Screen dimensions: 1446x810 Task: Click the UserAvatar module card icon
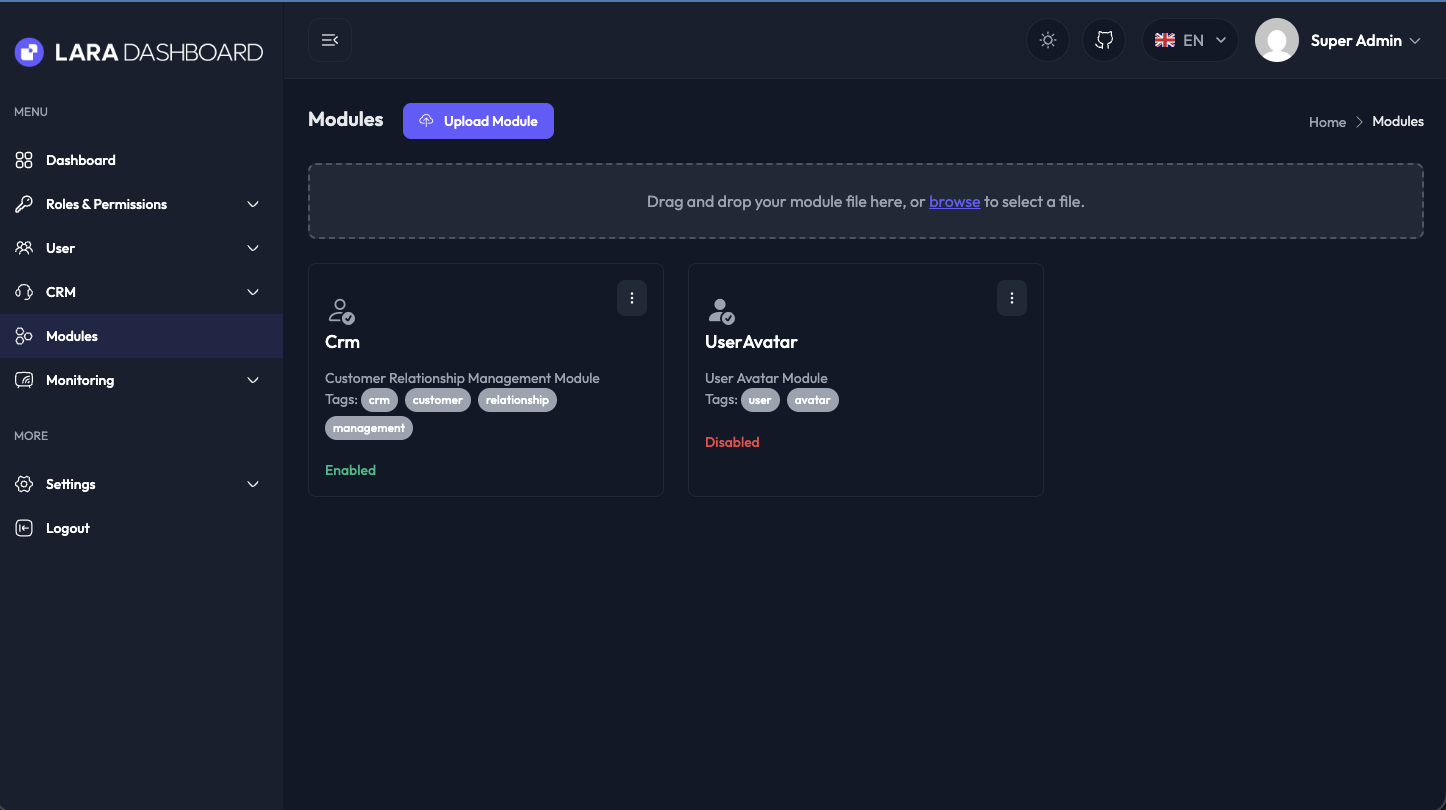point(721,311)
